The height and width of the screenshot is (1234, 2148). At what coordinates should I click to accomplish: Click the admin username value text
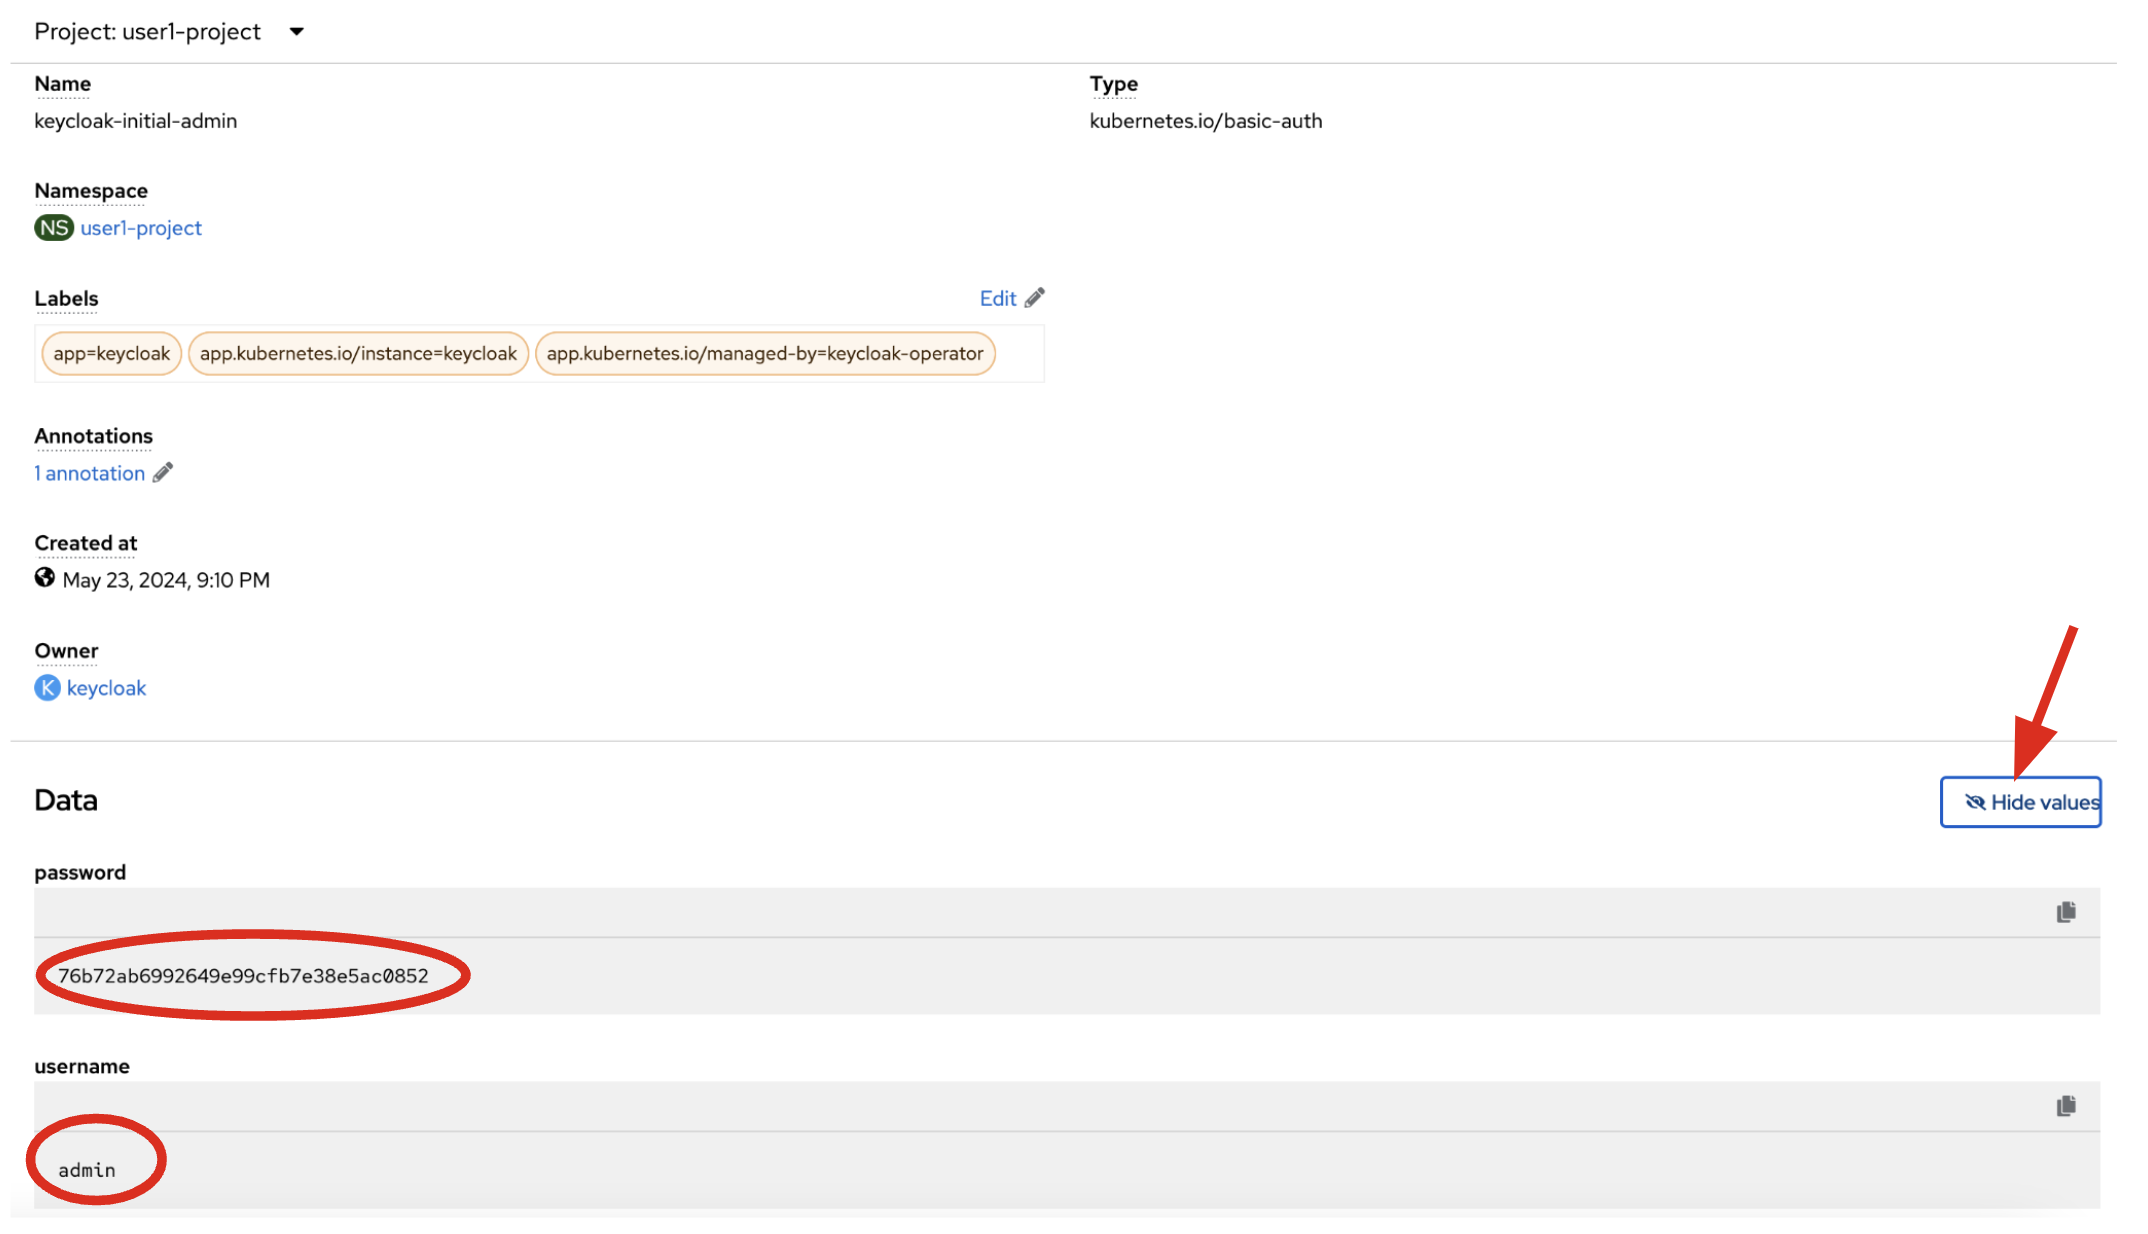87,1171
